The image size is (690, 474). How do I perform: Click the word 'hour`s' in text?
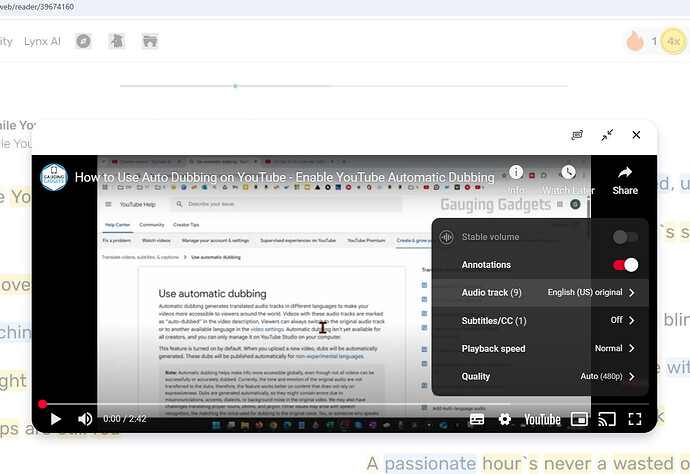point(510,463)
